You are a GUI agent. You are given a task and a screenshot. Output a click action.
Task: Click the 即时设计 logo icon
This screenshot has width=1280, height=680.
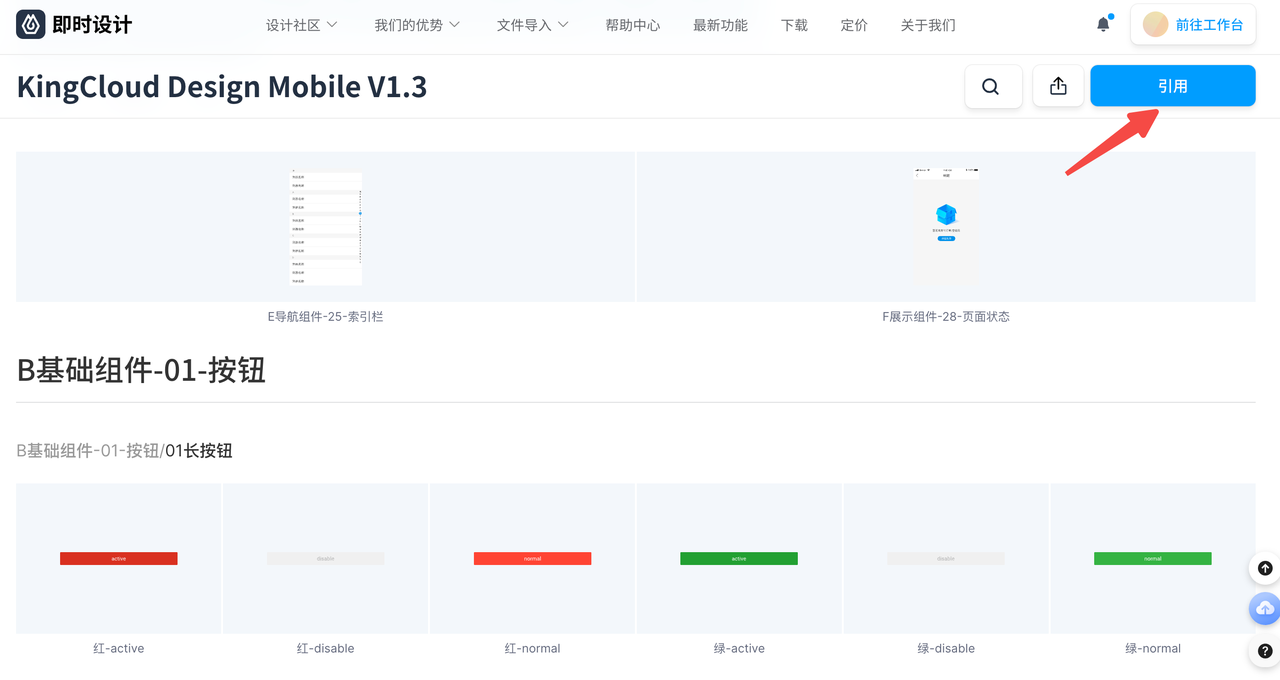click(31, 25)
